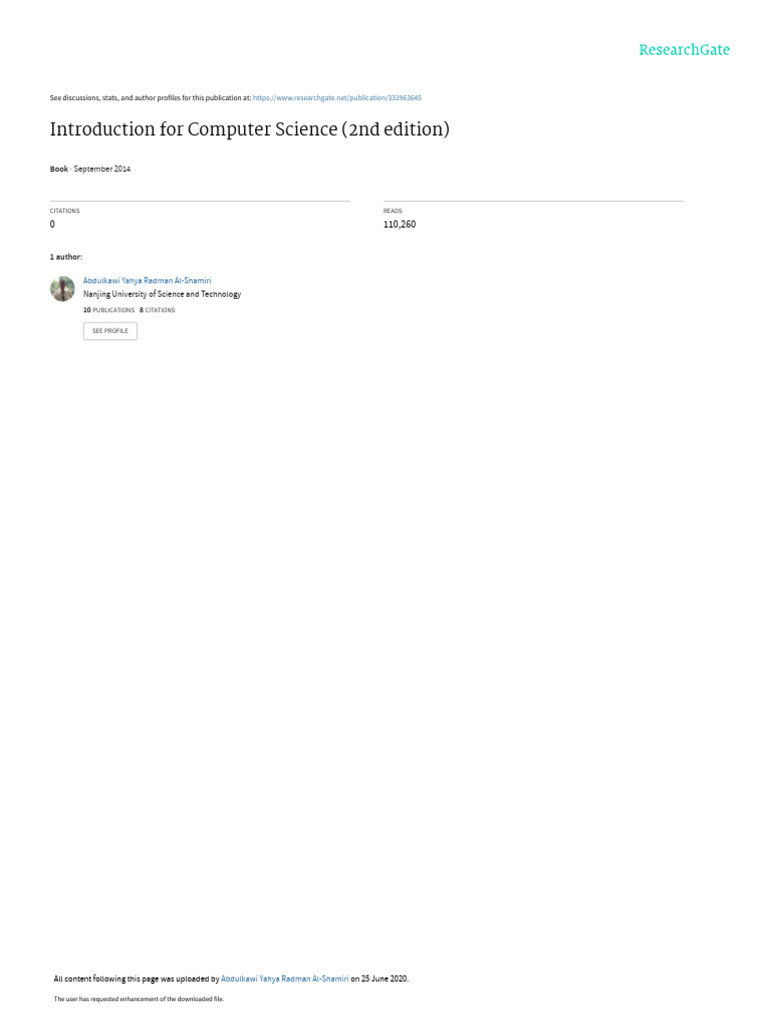
Task: Click the SEE PROFILE button
Action: point(110,331)
